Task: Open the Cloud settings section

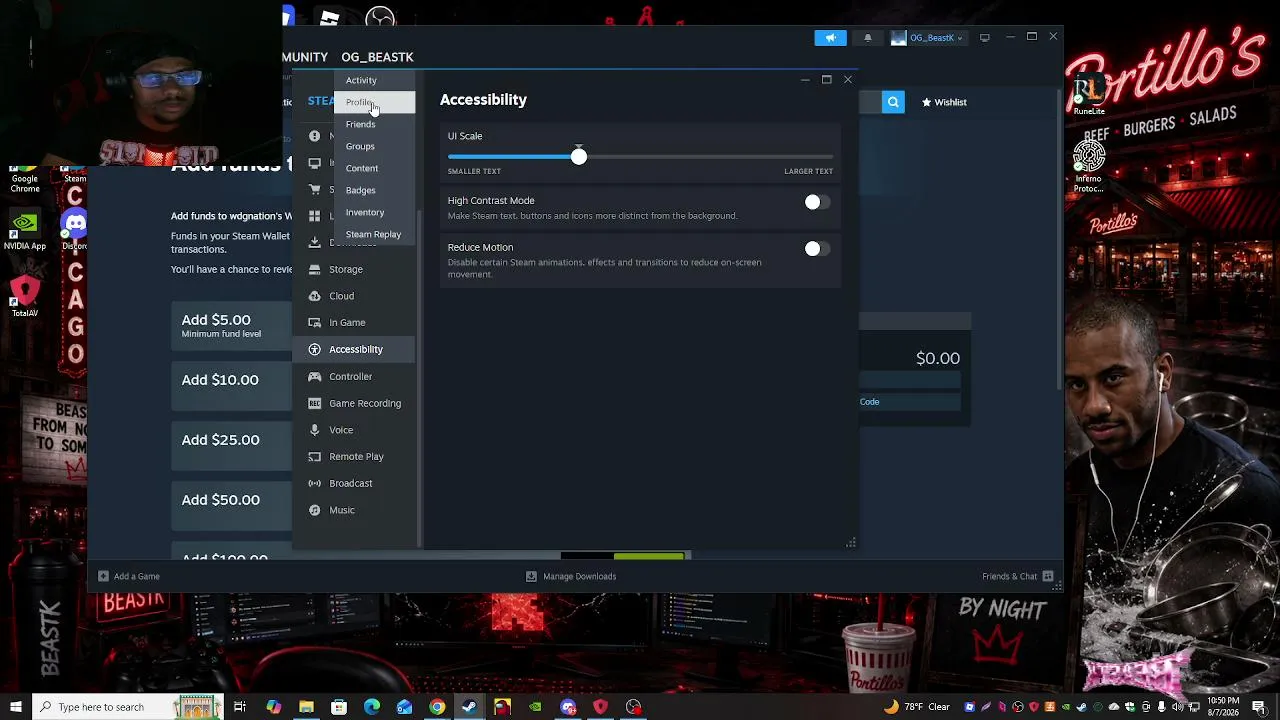Action: [x=356, y=296]
